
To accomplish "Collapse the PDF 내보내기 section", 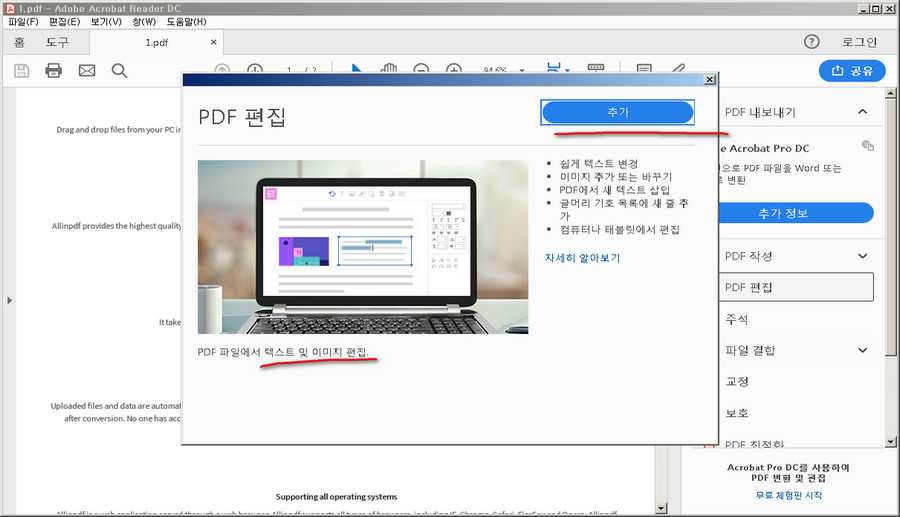I will point(862,112).
